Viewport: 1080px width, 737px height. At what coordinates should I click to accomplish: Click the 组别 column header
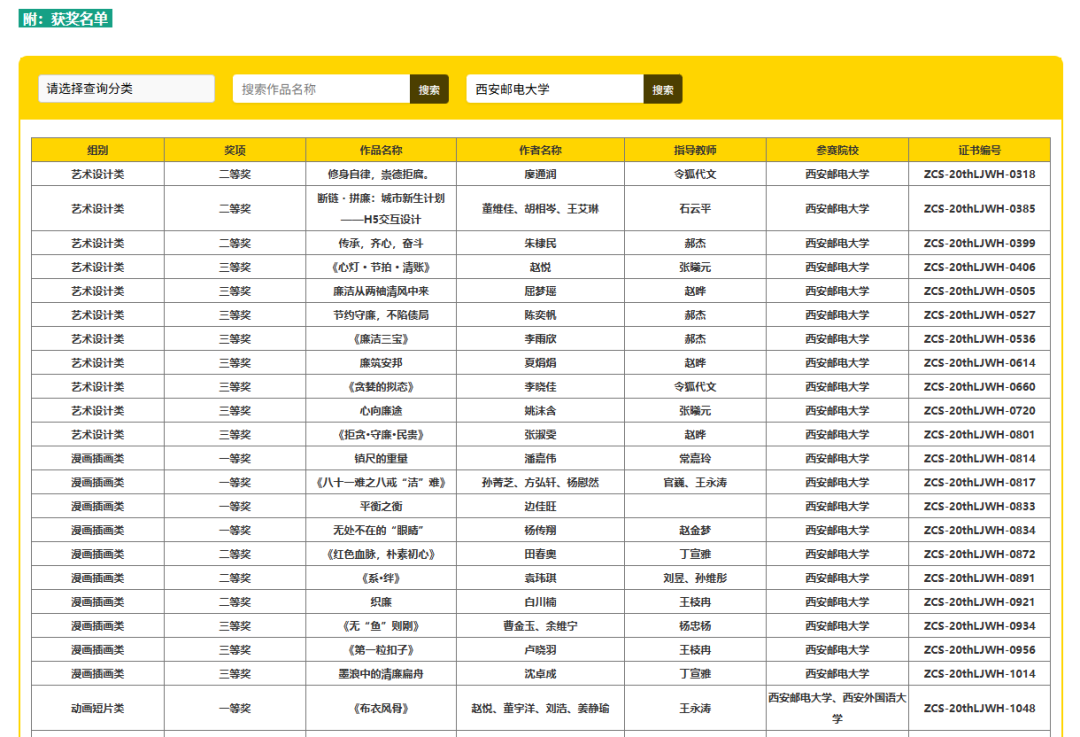point(98,150)
